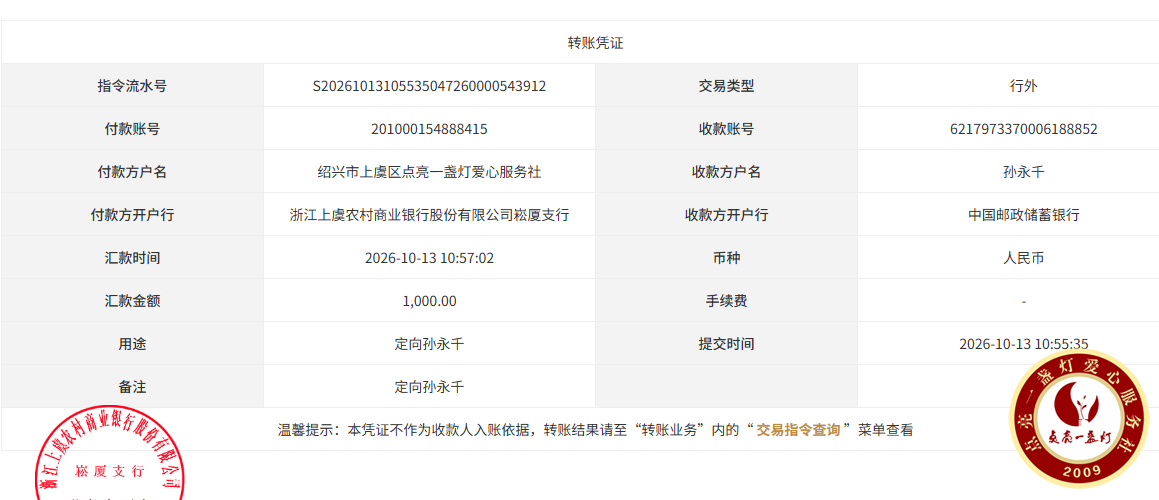This screenshot has width=1159, height=500.
Task: Click the 汇款时间 label
Action: tap(132, 257)
